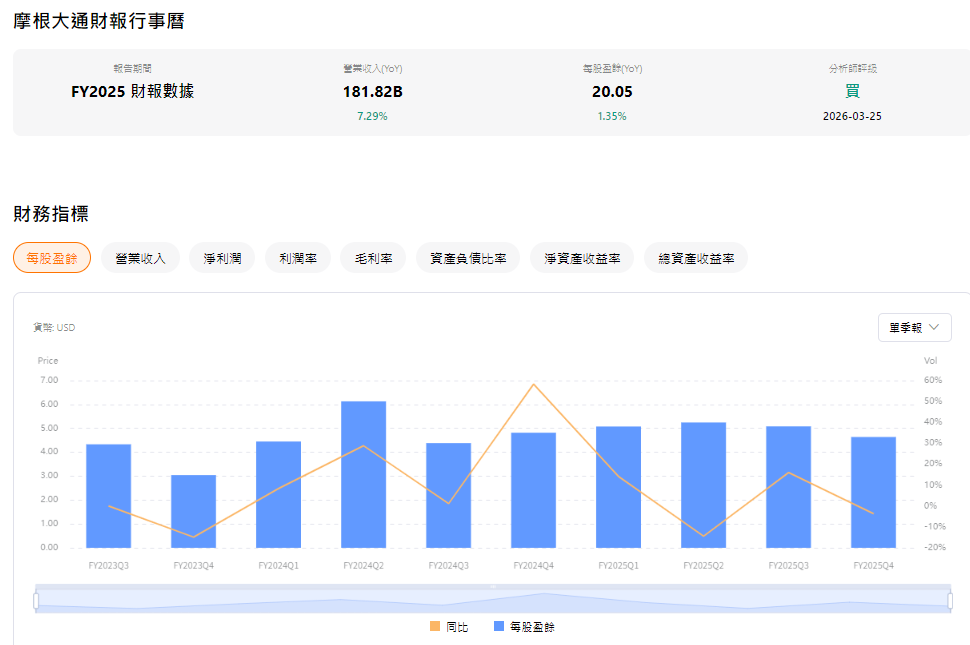The width and height of the screenshot is (970, 645).
Task: Re-select the highlighted 每股盈餘 chip
Action: (51, 257)
